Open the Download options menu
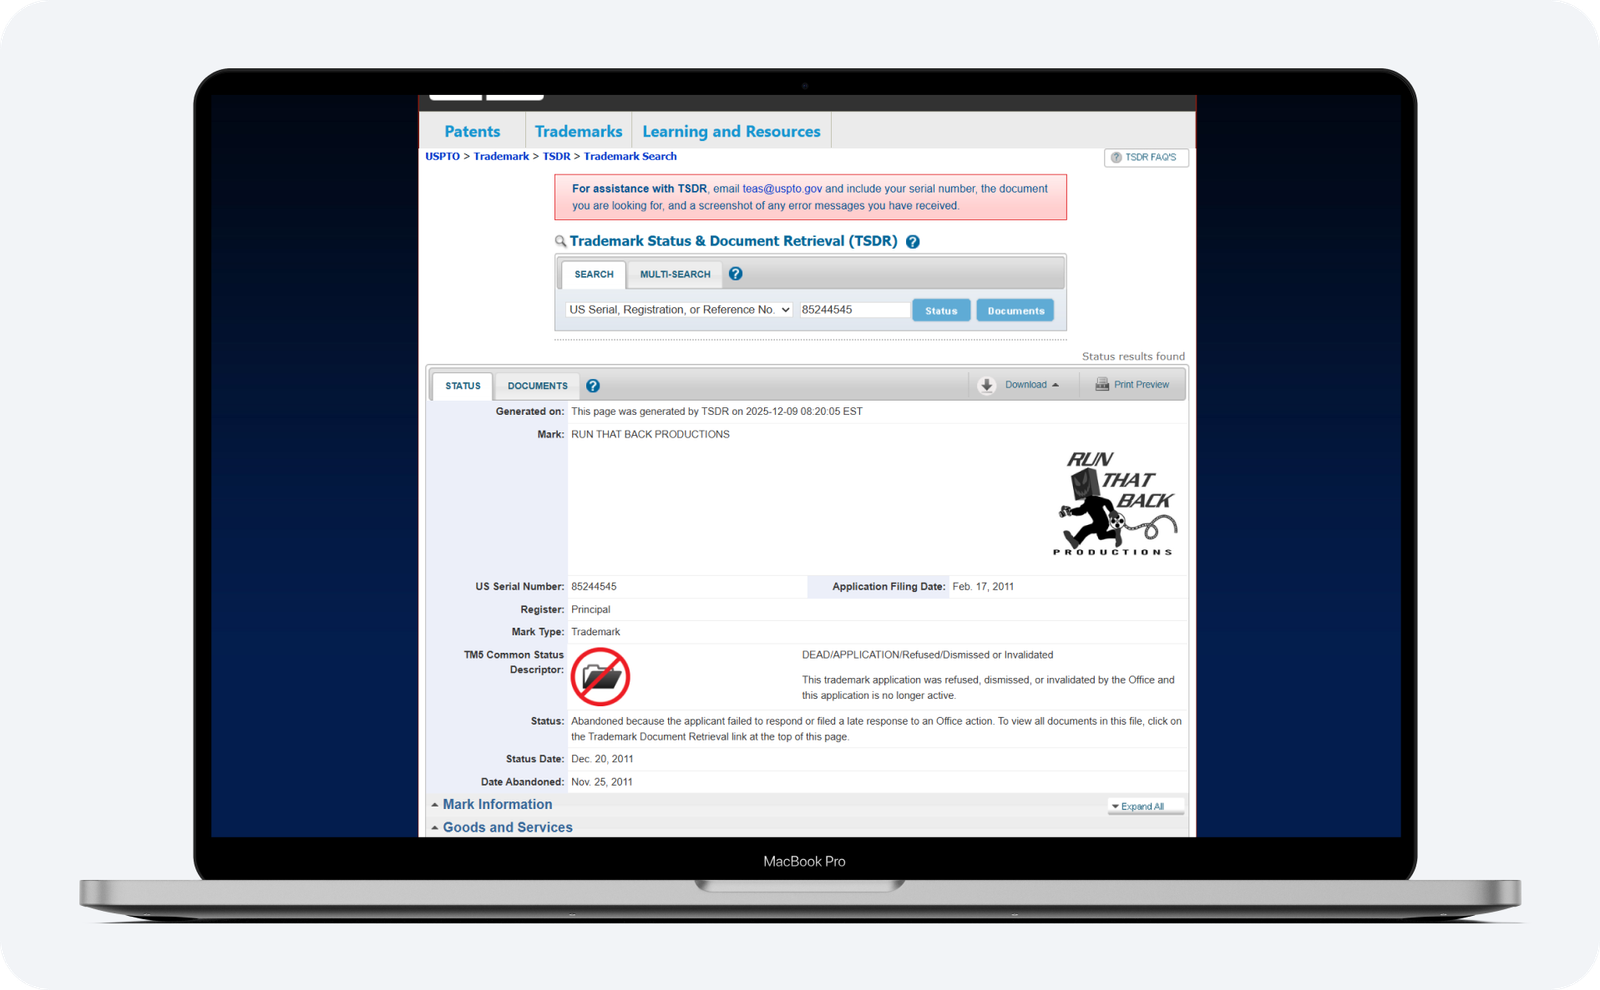This screenshot has height=990, width=1600. tap(1031, 385)
